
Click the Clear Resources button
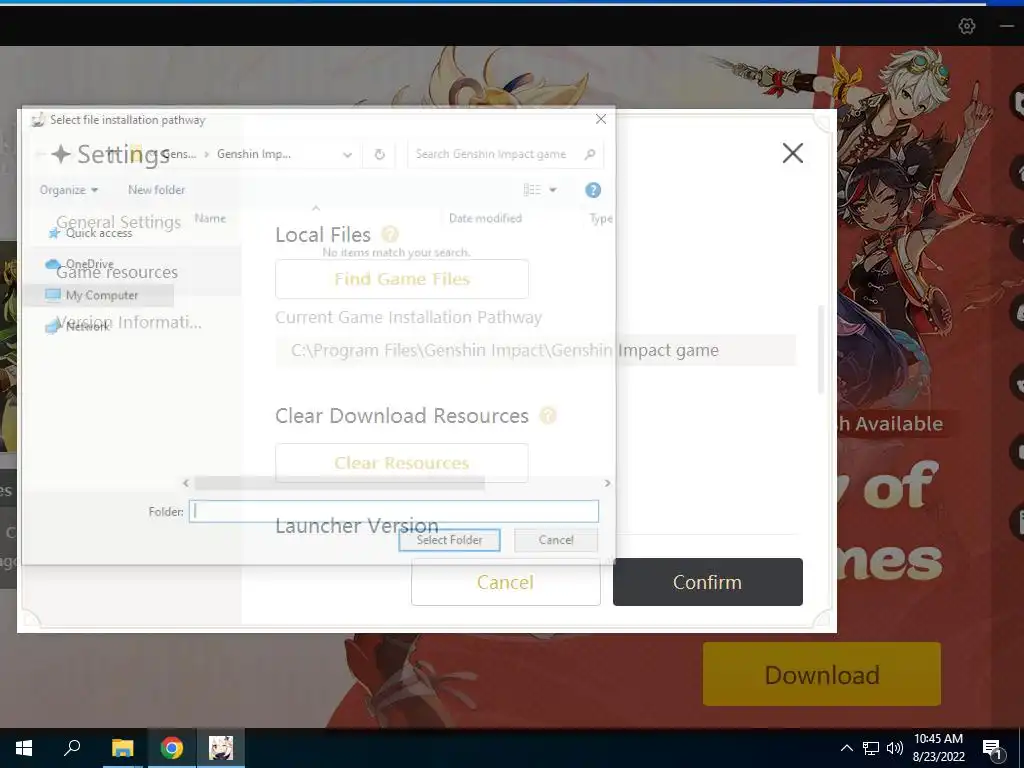402,463
